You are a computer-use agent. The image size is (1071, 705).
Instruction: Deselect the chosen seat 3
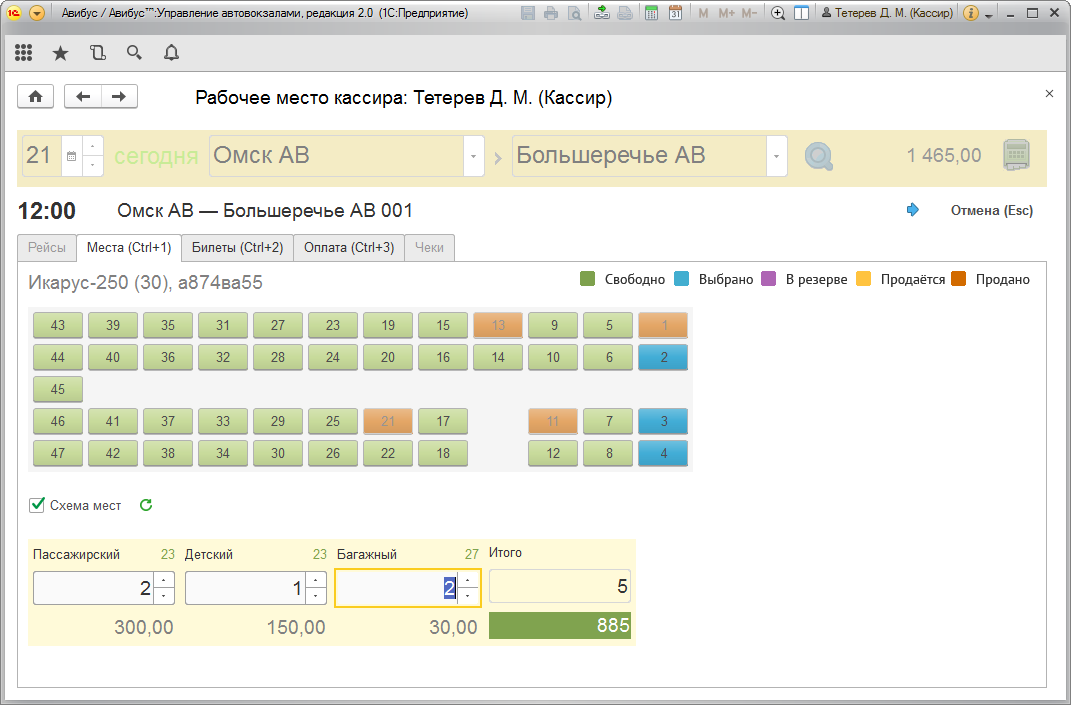point(663,422)
